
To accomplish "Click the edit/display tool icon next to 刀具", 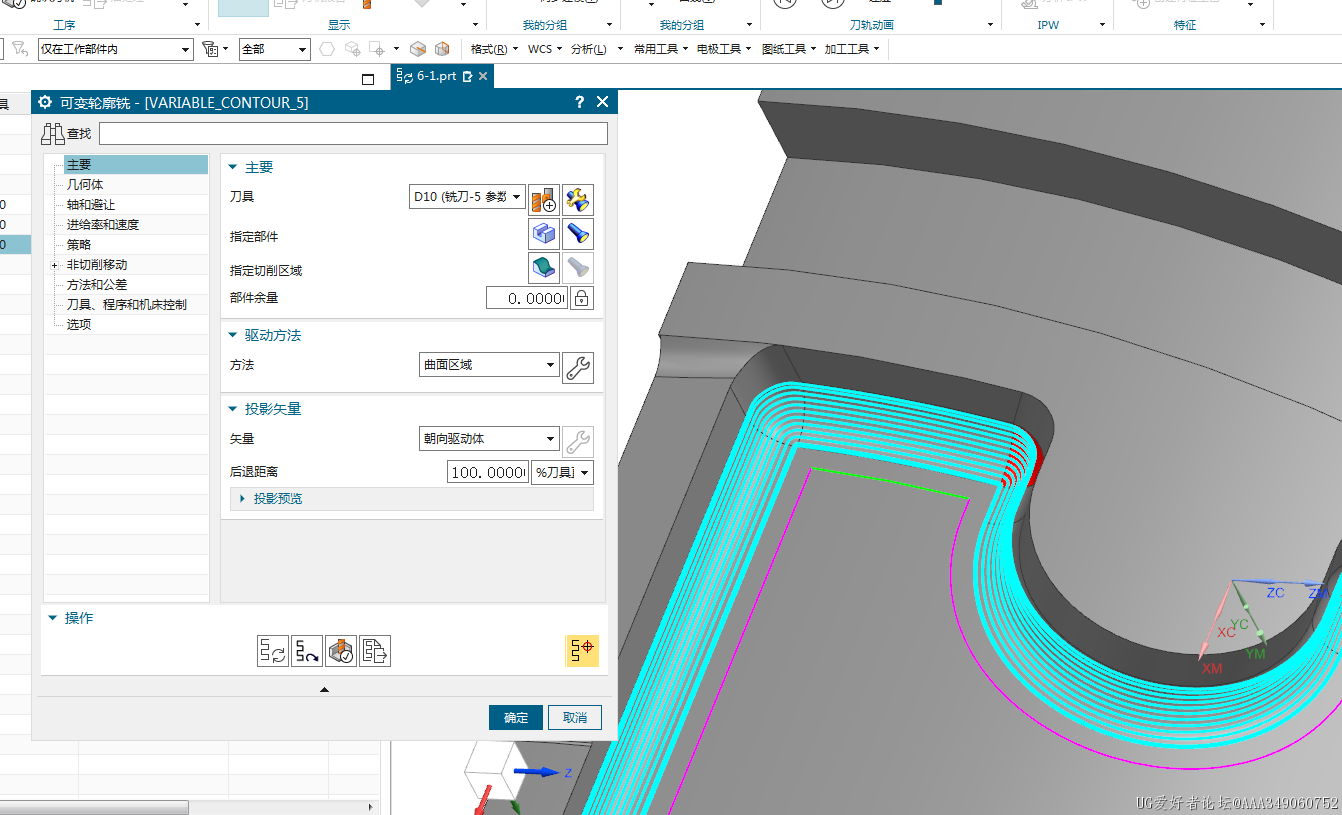I will coord(578,199).
